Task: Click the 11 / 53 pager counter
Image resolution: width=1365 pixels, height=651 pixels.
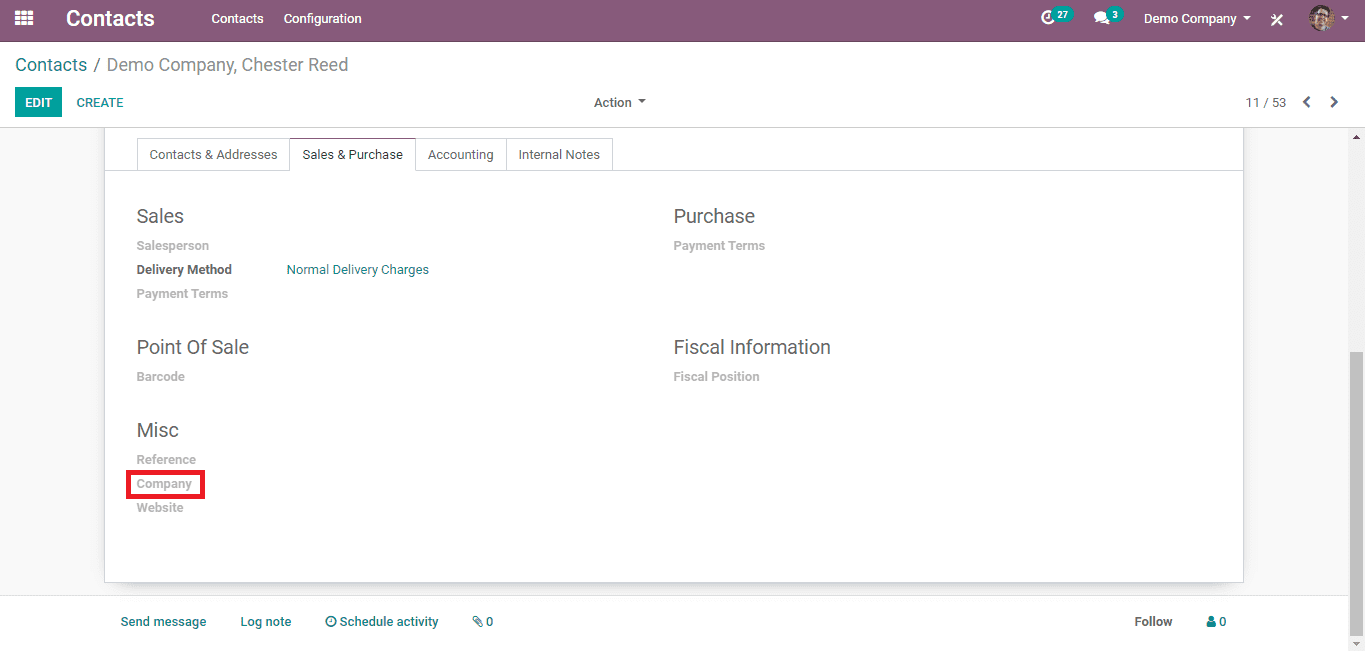Action: (1266, 103)
